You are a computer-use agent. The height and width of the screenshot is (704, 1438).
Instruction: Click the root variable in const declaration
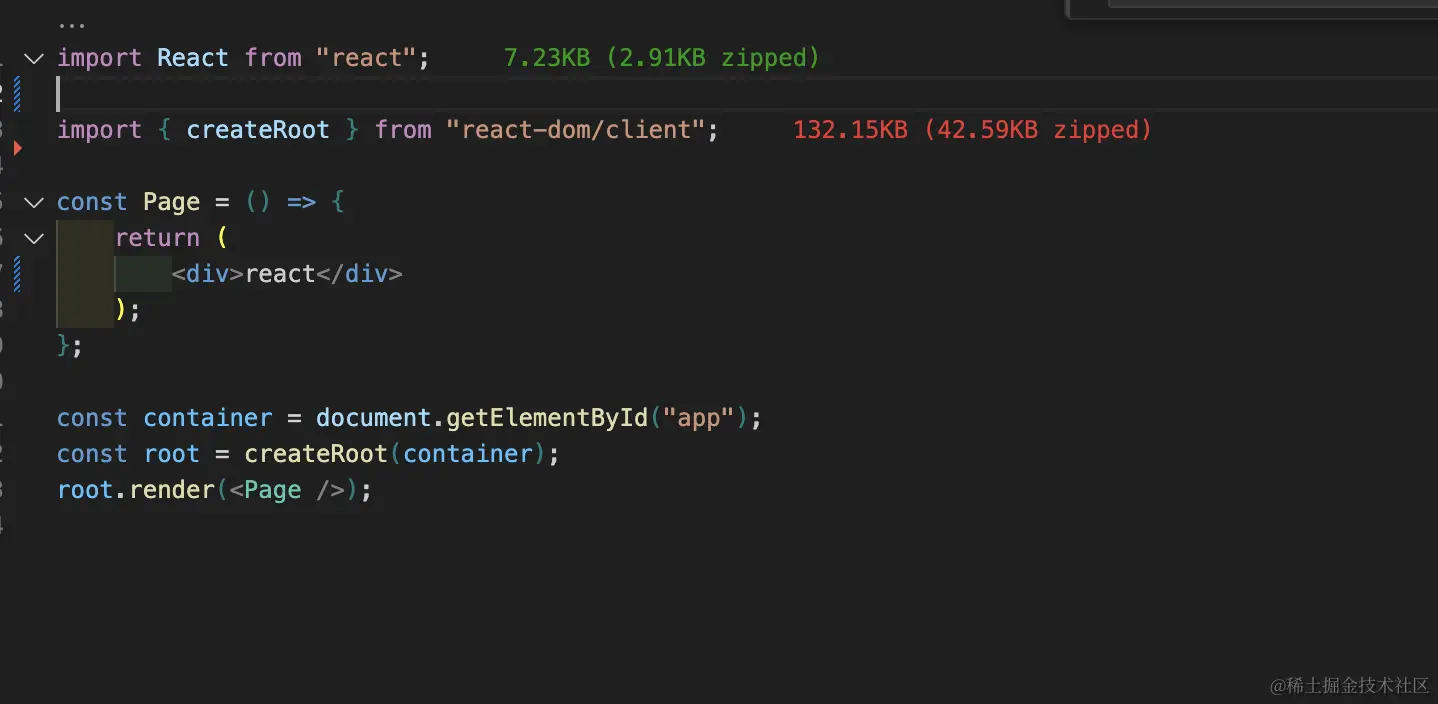171,454
